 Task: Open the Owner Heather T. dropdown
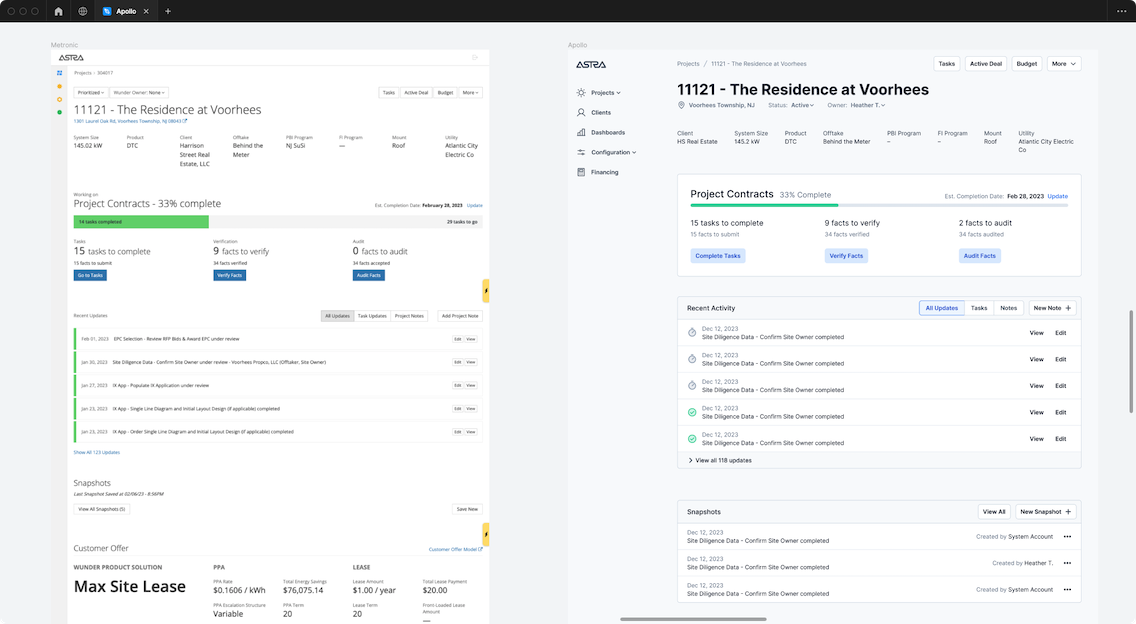pos(866,105)
